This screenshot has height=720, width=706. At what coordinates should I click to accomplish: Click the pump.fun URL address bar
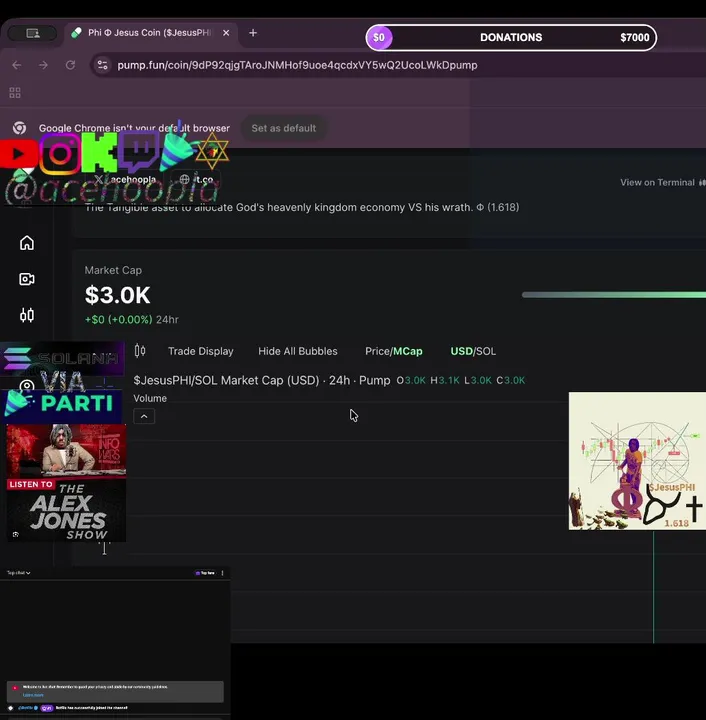point(297,65)
